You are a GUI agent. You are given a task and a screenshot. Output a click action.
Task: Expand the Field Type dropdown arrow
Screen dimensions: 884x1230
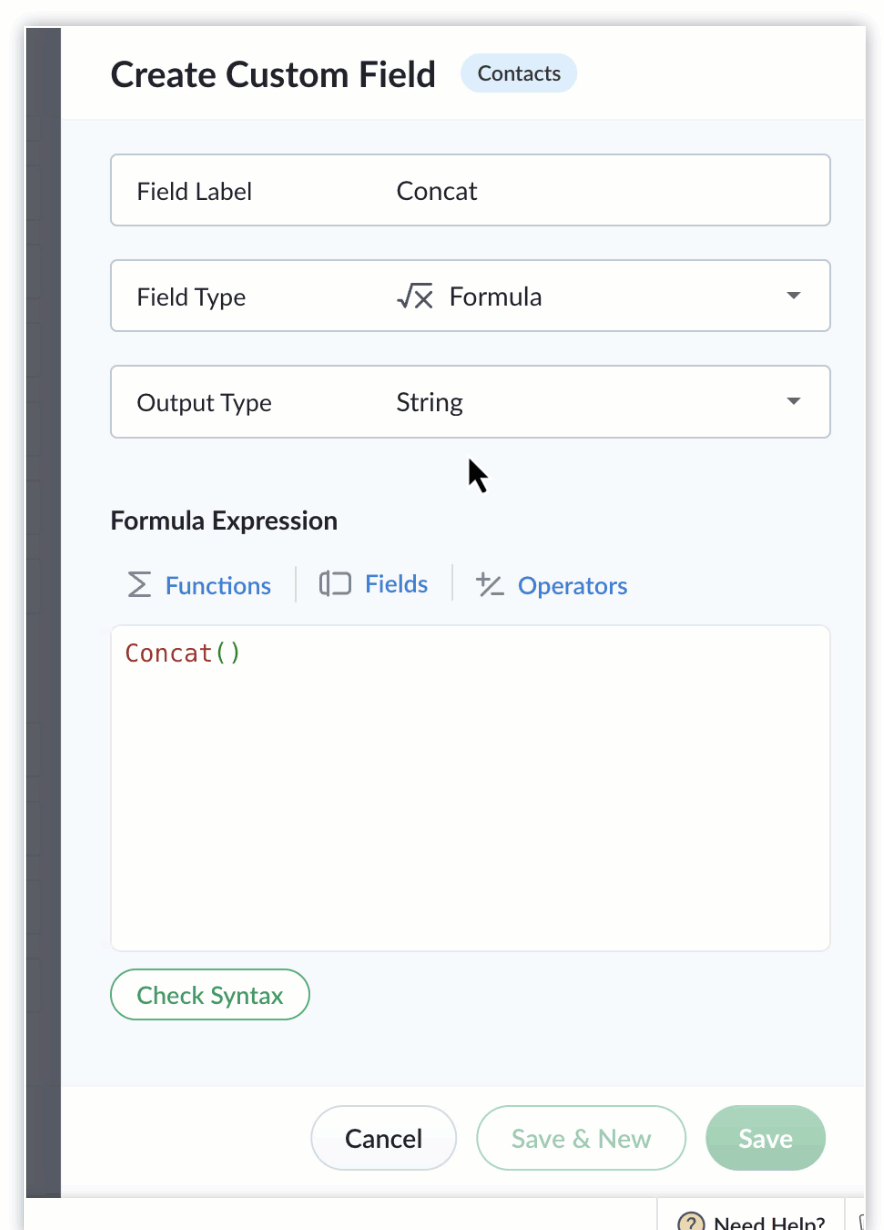coord(793,296)
